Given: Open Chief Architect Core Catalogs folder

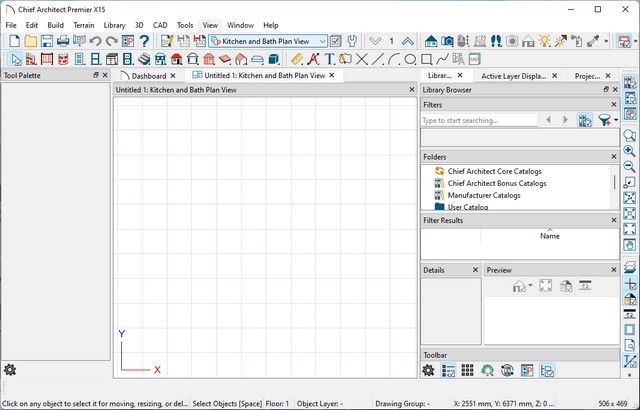Looking at the screenshot, I should pos(496,171).
